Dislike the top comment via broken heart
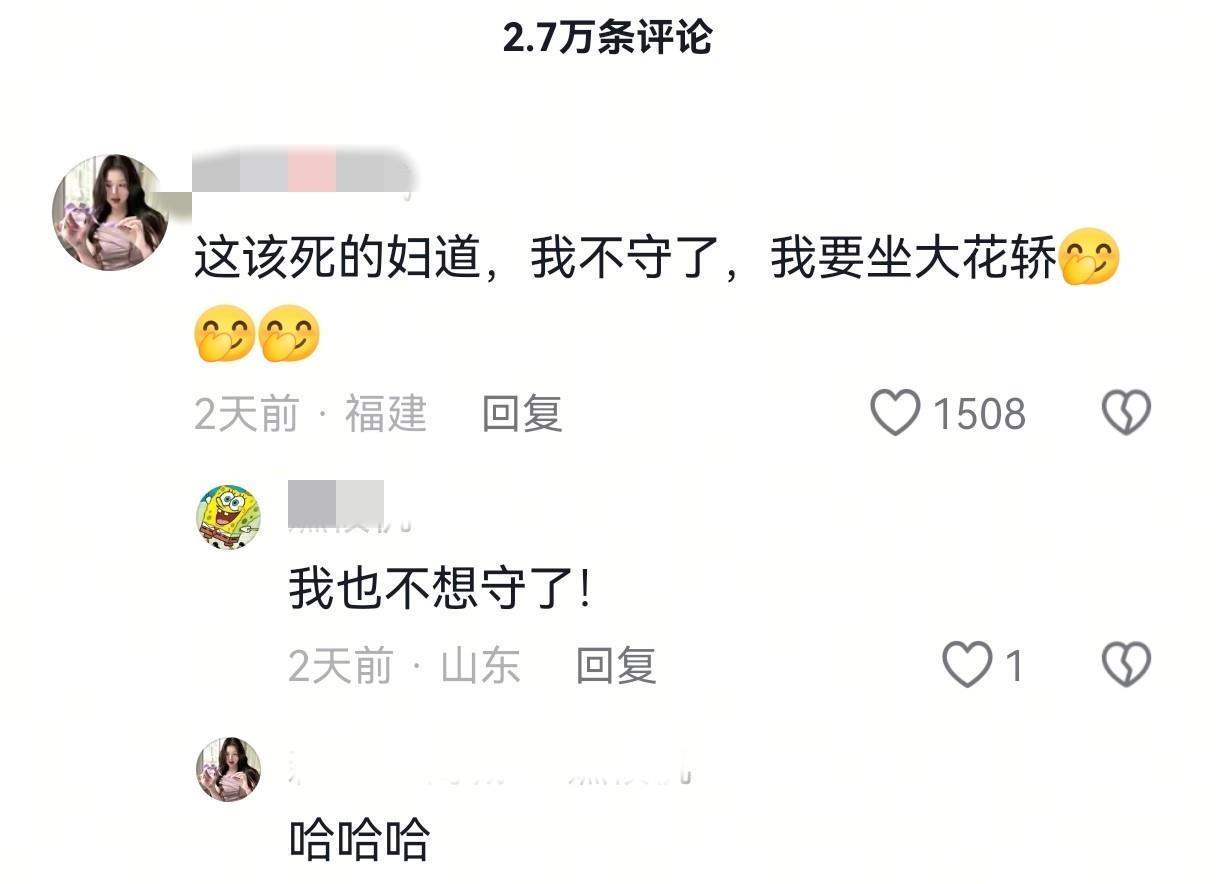Viewport: 1216px width, 884px height. [1126, 413]
